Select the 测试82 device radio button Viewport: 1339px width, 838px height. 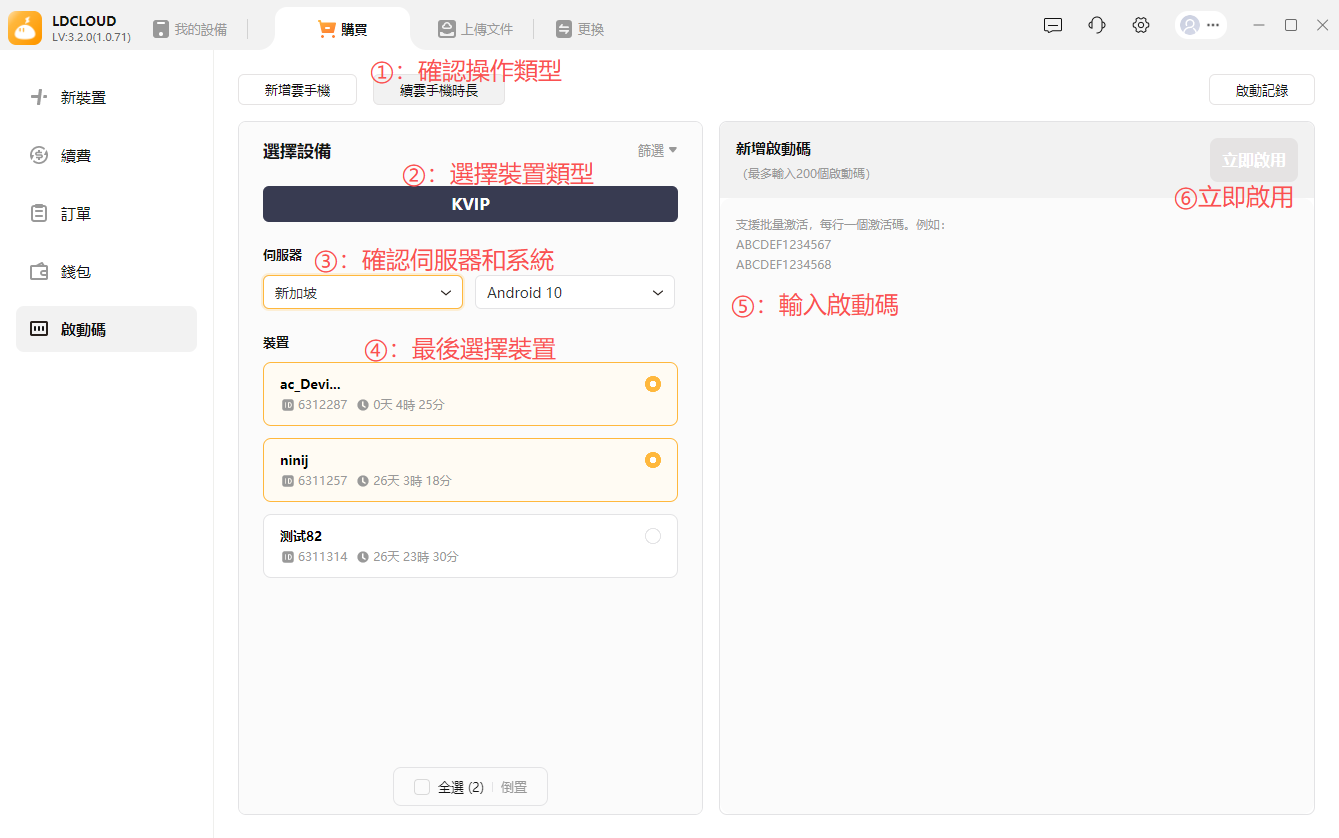click(653, 536)
